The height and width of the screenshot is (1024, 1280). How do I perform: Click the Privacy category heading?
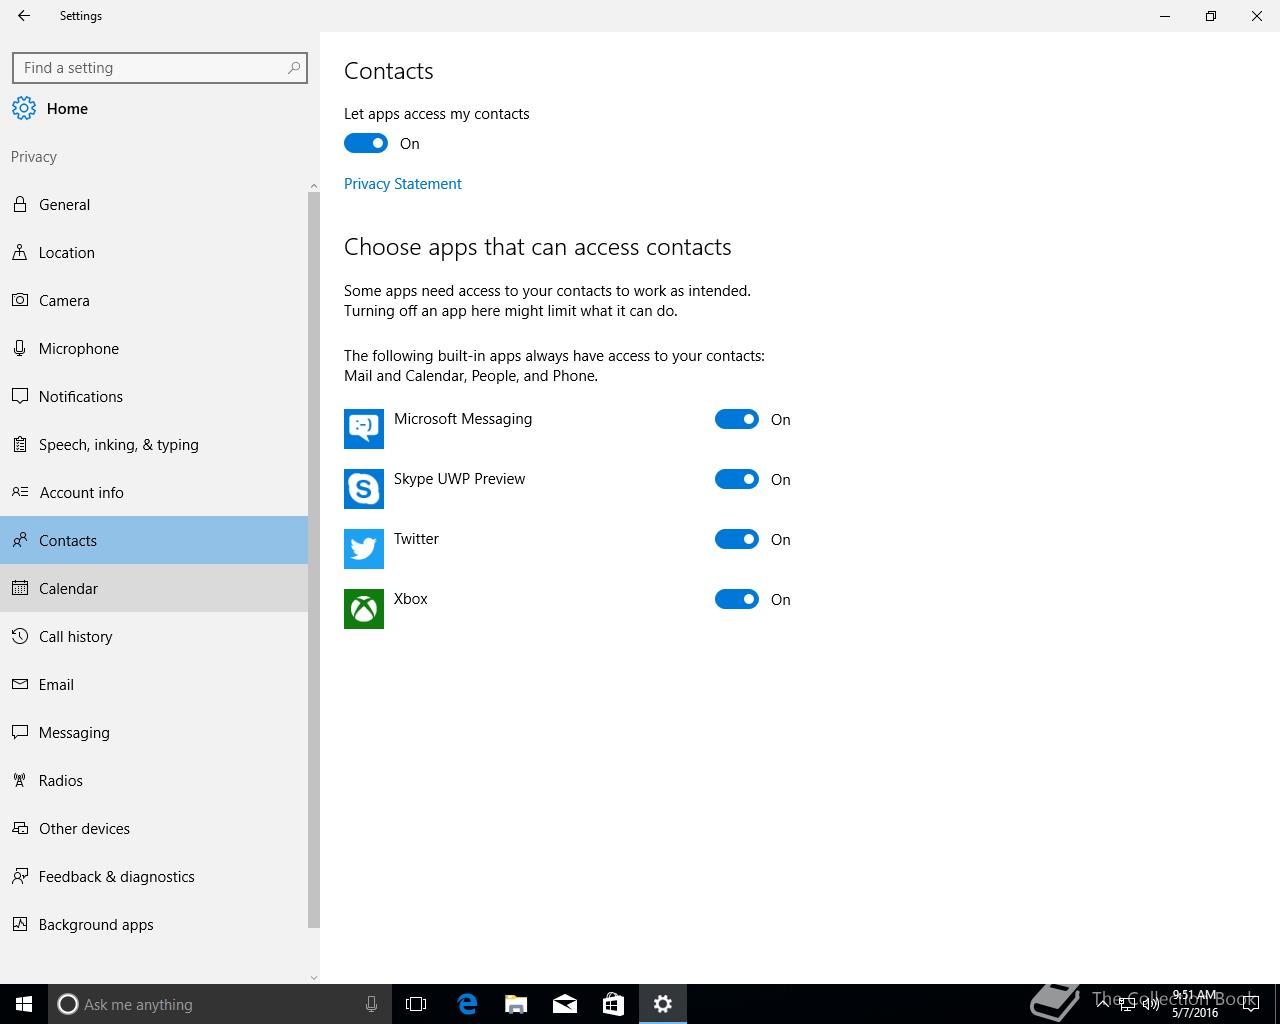pos(34,157)
